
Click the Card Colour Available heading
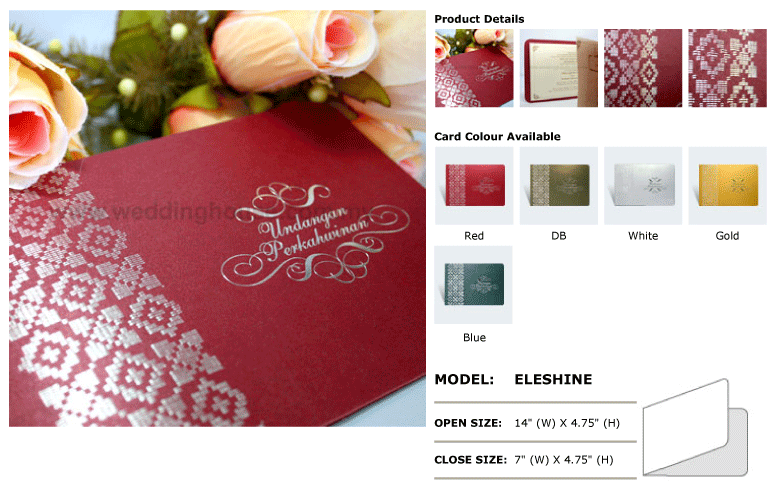497,137
